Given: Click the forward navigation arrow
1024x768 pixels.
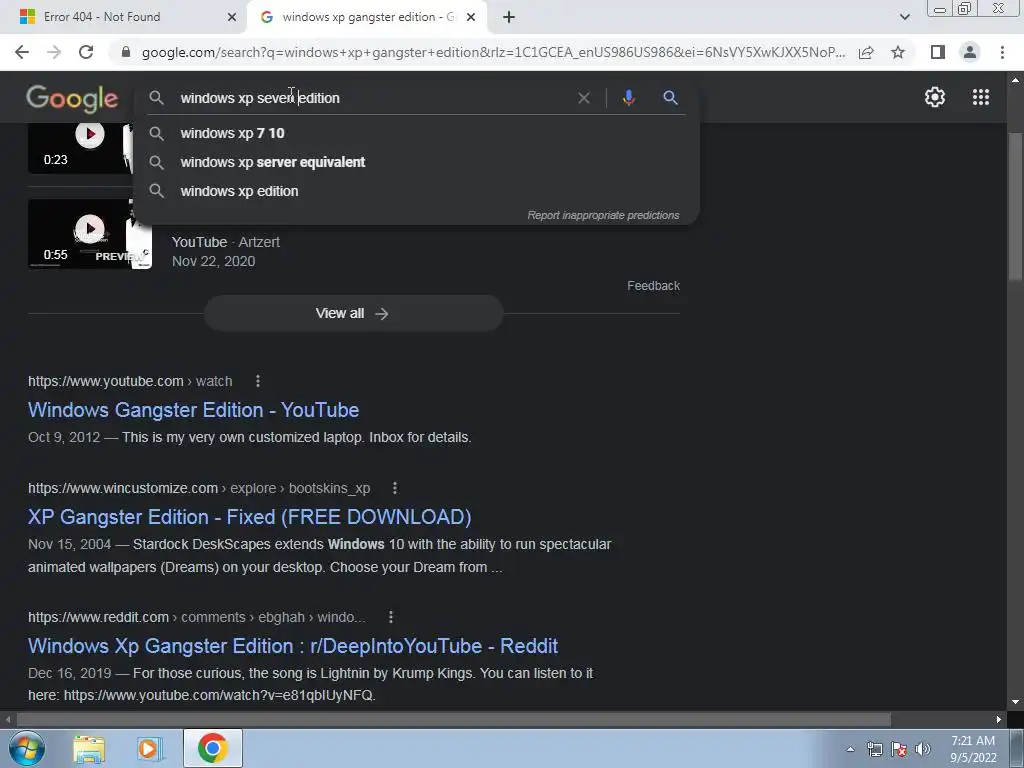Looking at the screenshot, I should pyautogui.click(x=54, y=52).
